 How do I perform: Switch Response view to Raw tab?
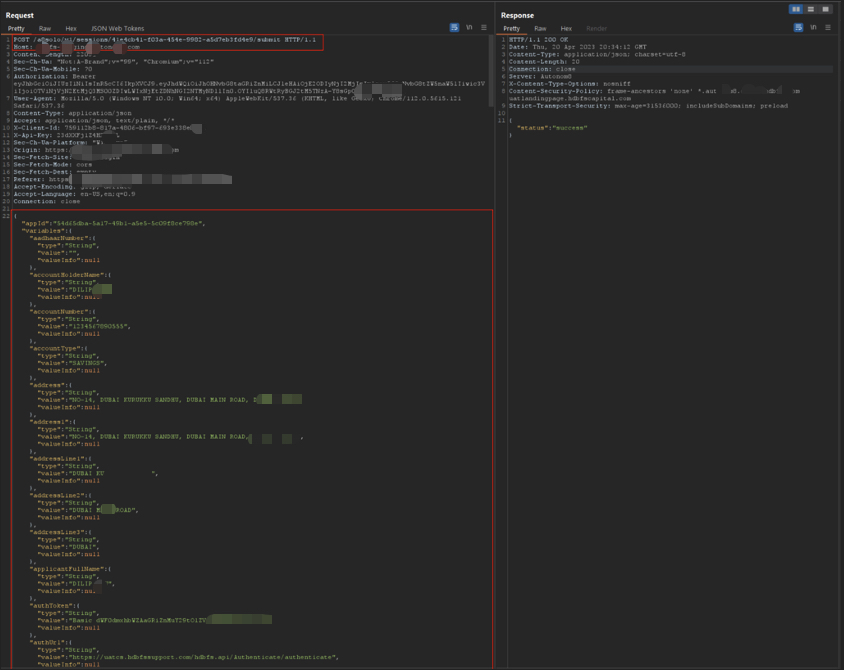tap(540, 29)
